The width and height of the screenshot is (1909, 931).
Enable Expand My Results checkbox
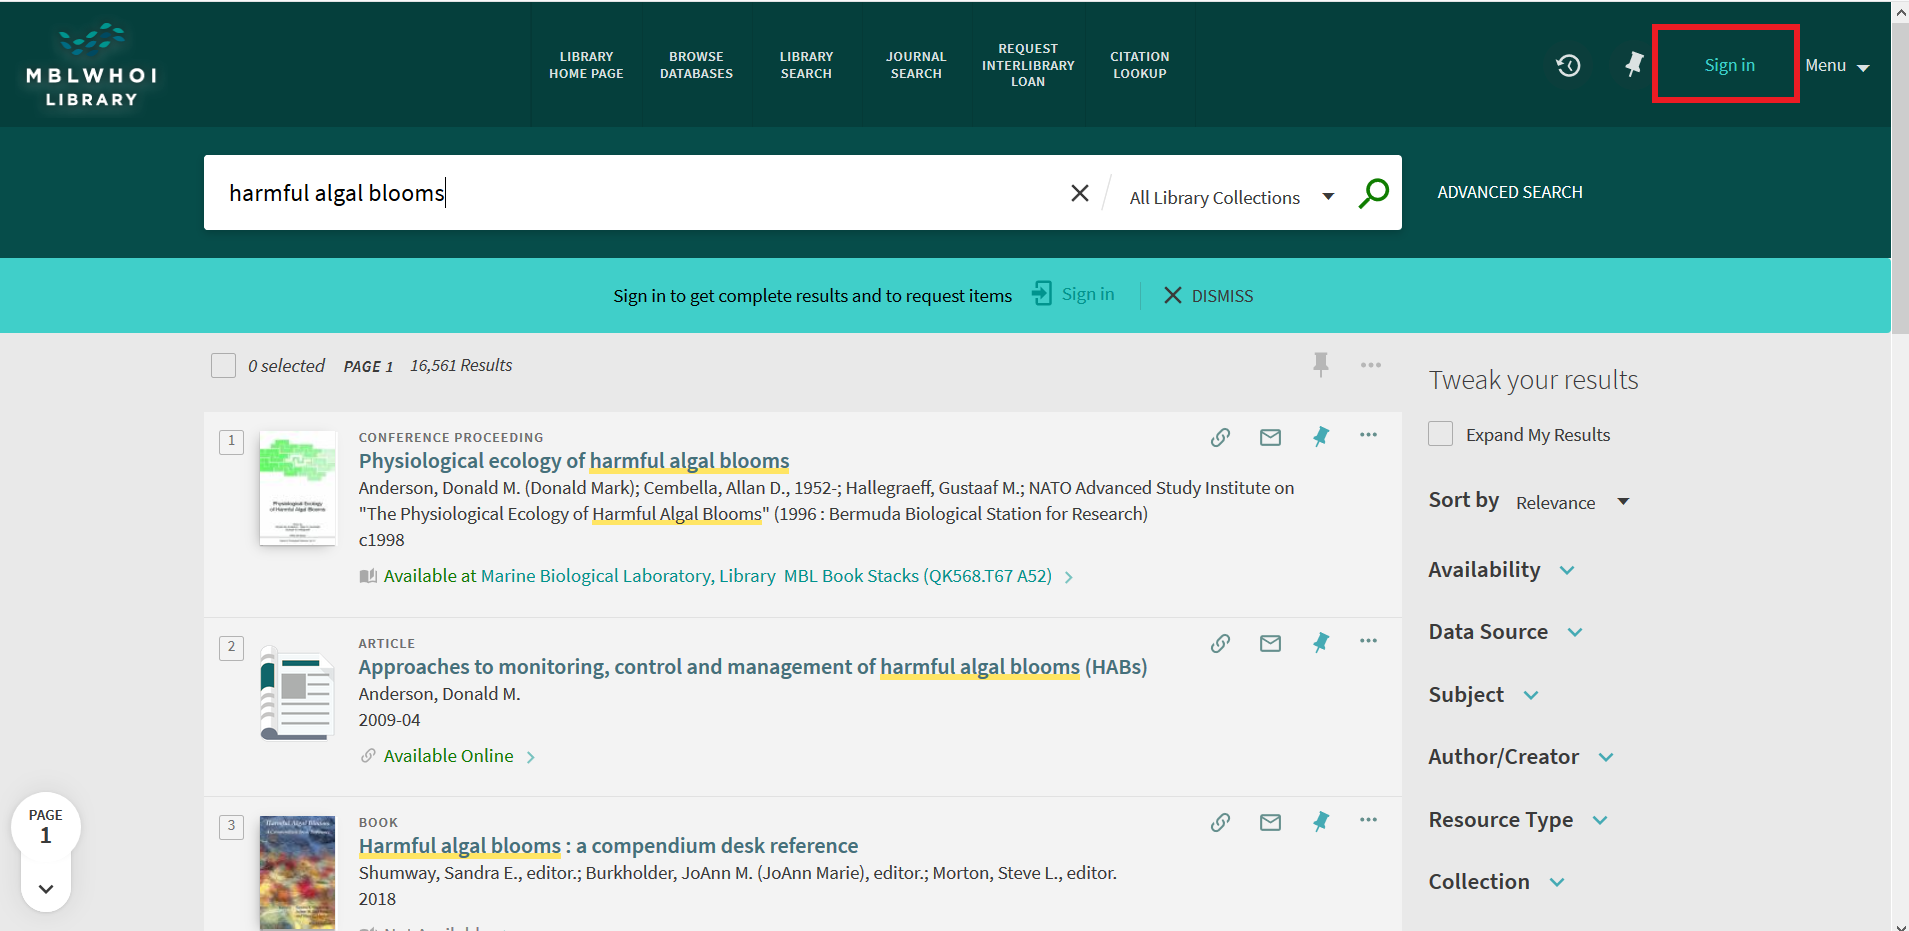tap(1440, 434)
